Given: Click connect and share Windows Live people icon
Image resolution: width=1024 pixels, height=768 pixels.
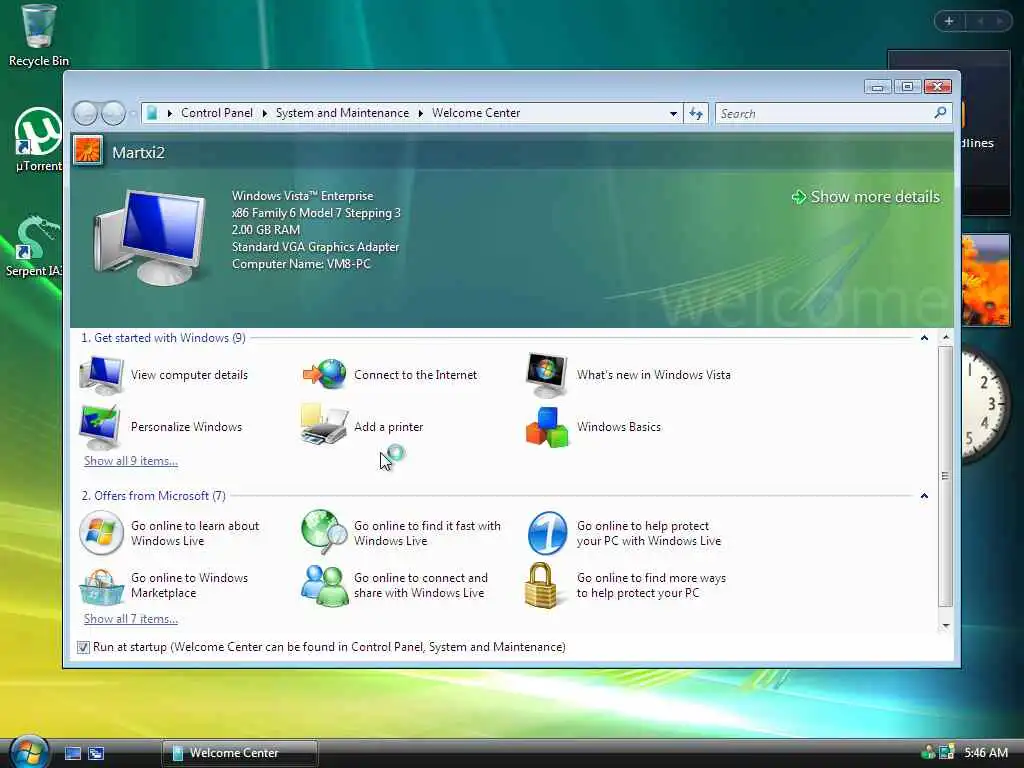Looking at the screenshot, I should pos(325,585).
